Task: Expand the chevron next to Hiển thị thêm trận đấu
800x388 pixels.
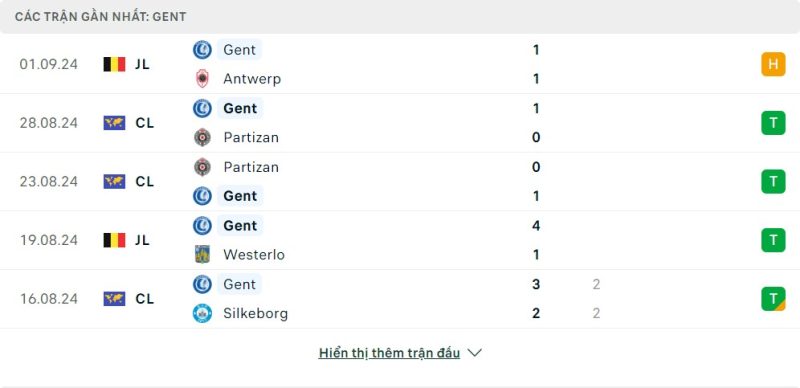Action: [x=474, y=353]
